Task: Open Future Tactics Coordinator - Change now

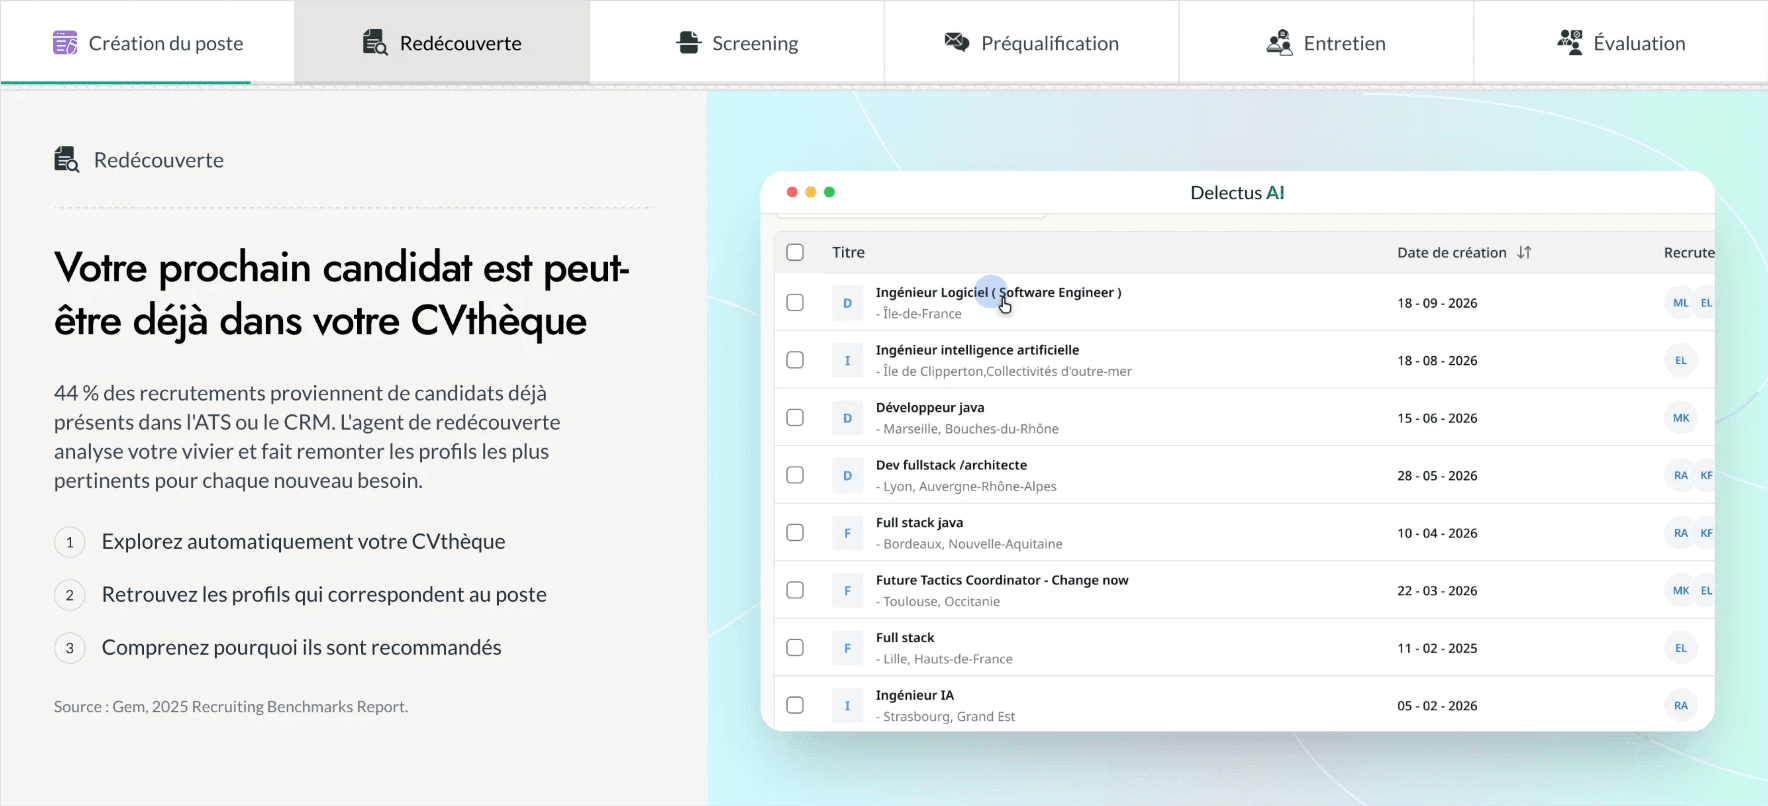Action: [1002, 580]
